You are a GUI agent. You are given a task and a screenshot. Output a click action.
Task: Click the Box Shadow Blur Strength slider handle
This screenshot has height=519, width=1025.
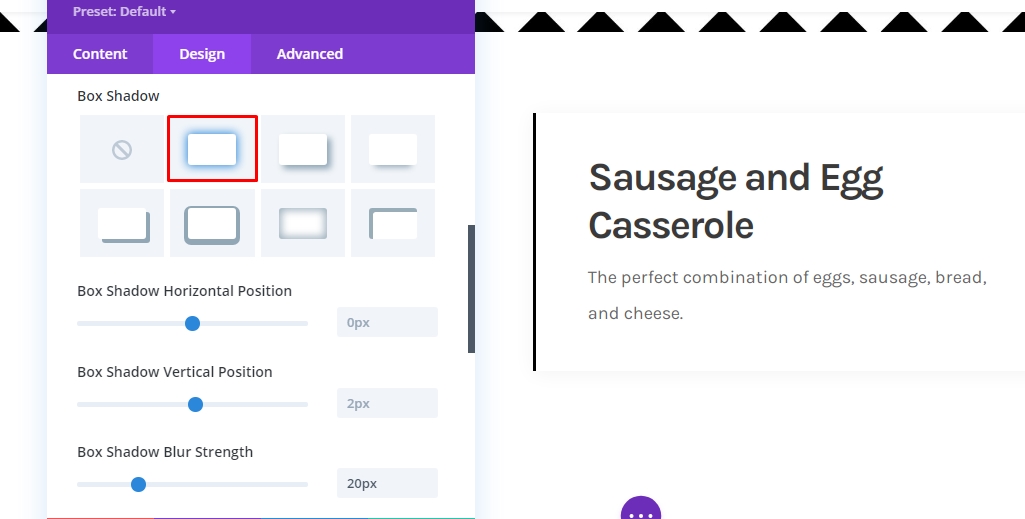coord(138,484)
